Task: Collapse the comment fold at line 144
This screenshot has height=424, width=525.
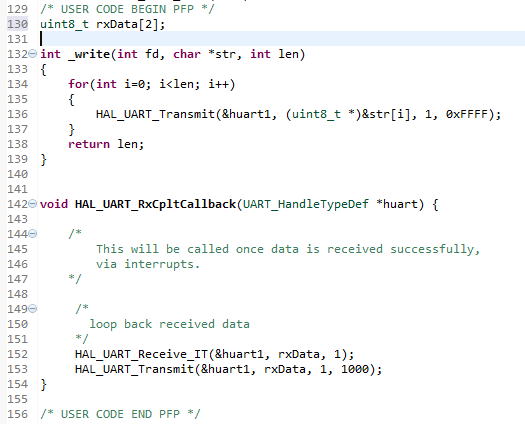Action: [x=32, y=233]
